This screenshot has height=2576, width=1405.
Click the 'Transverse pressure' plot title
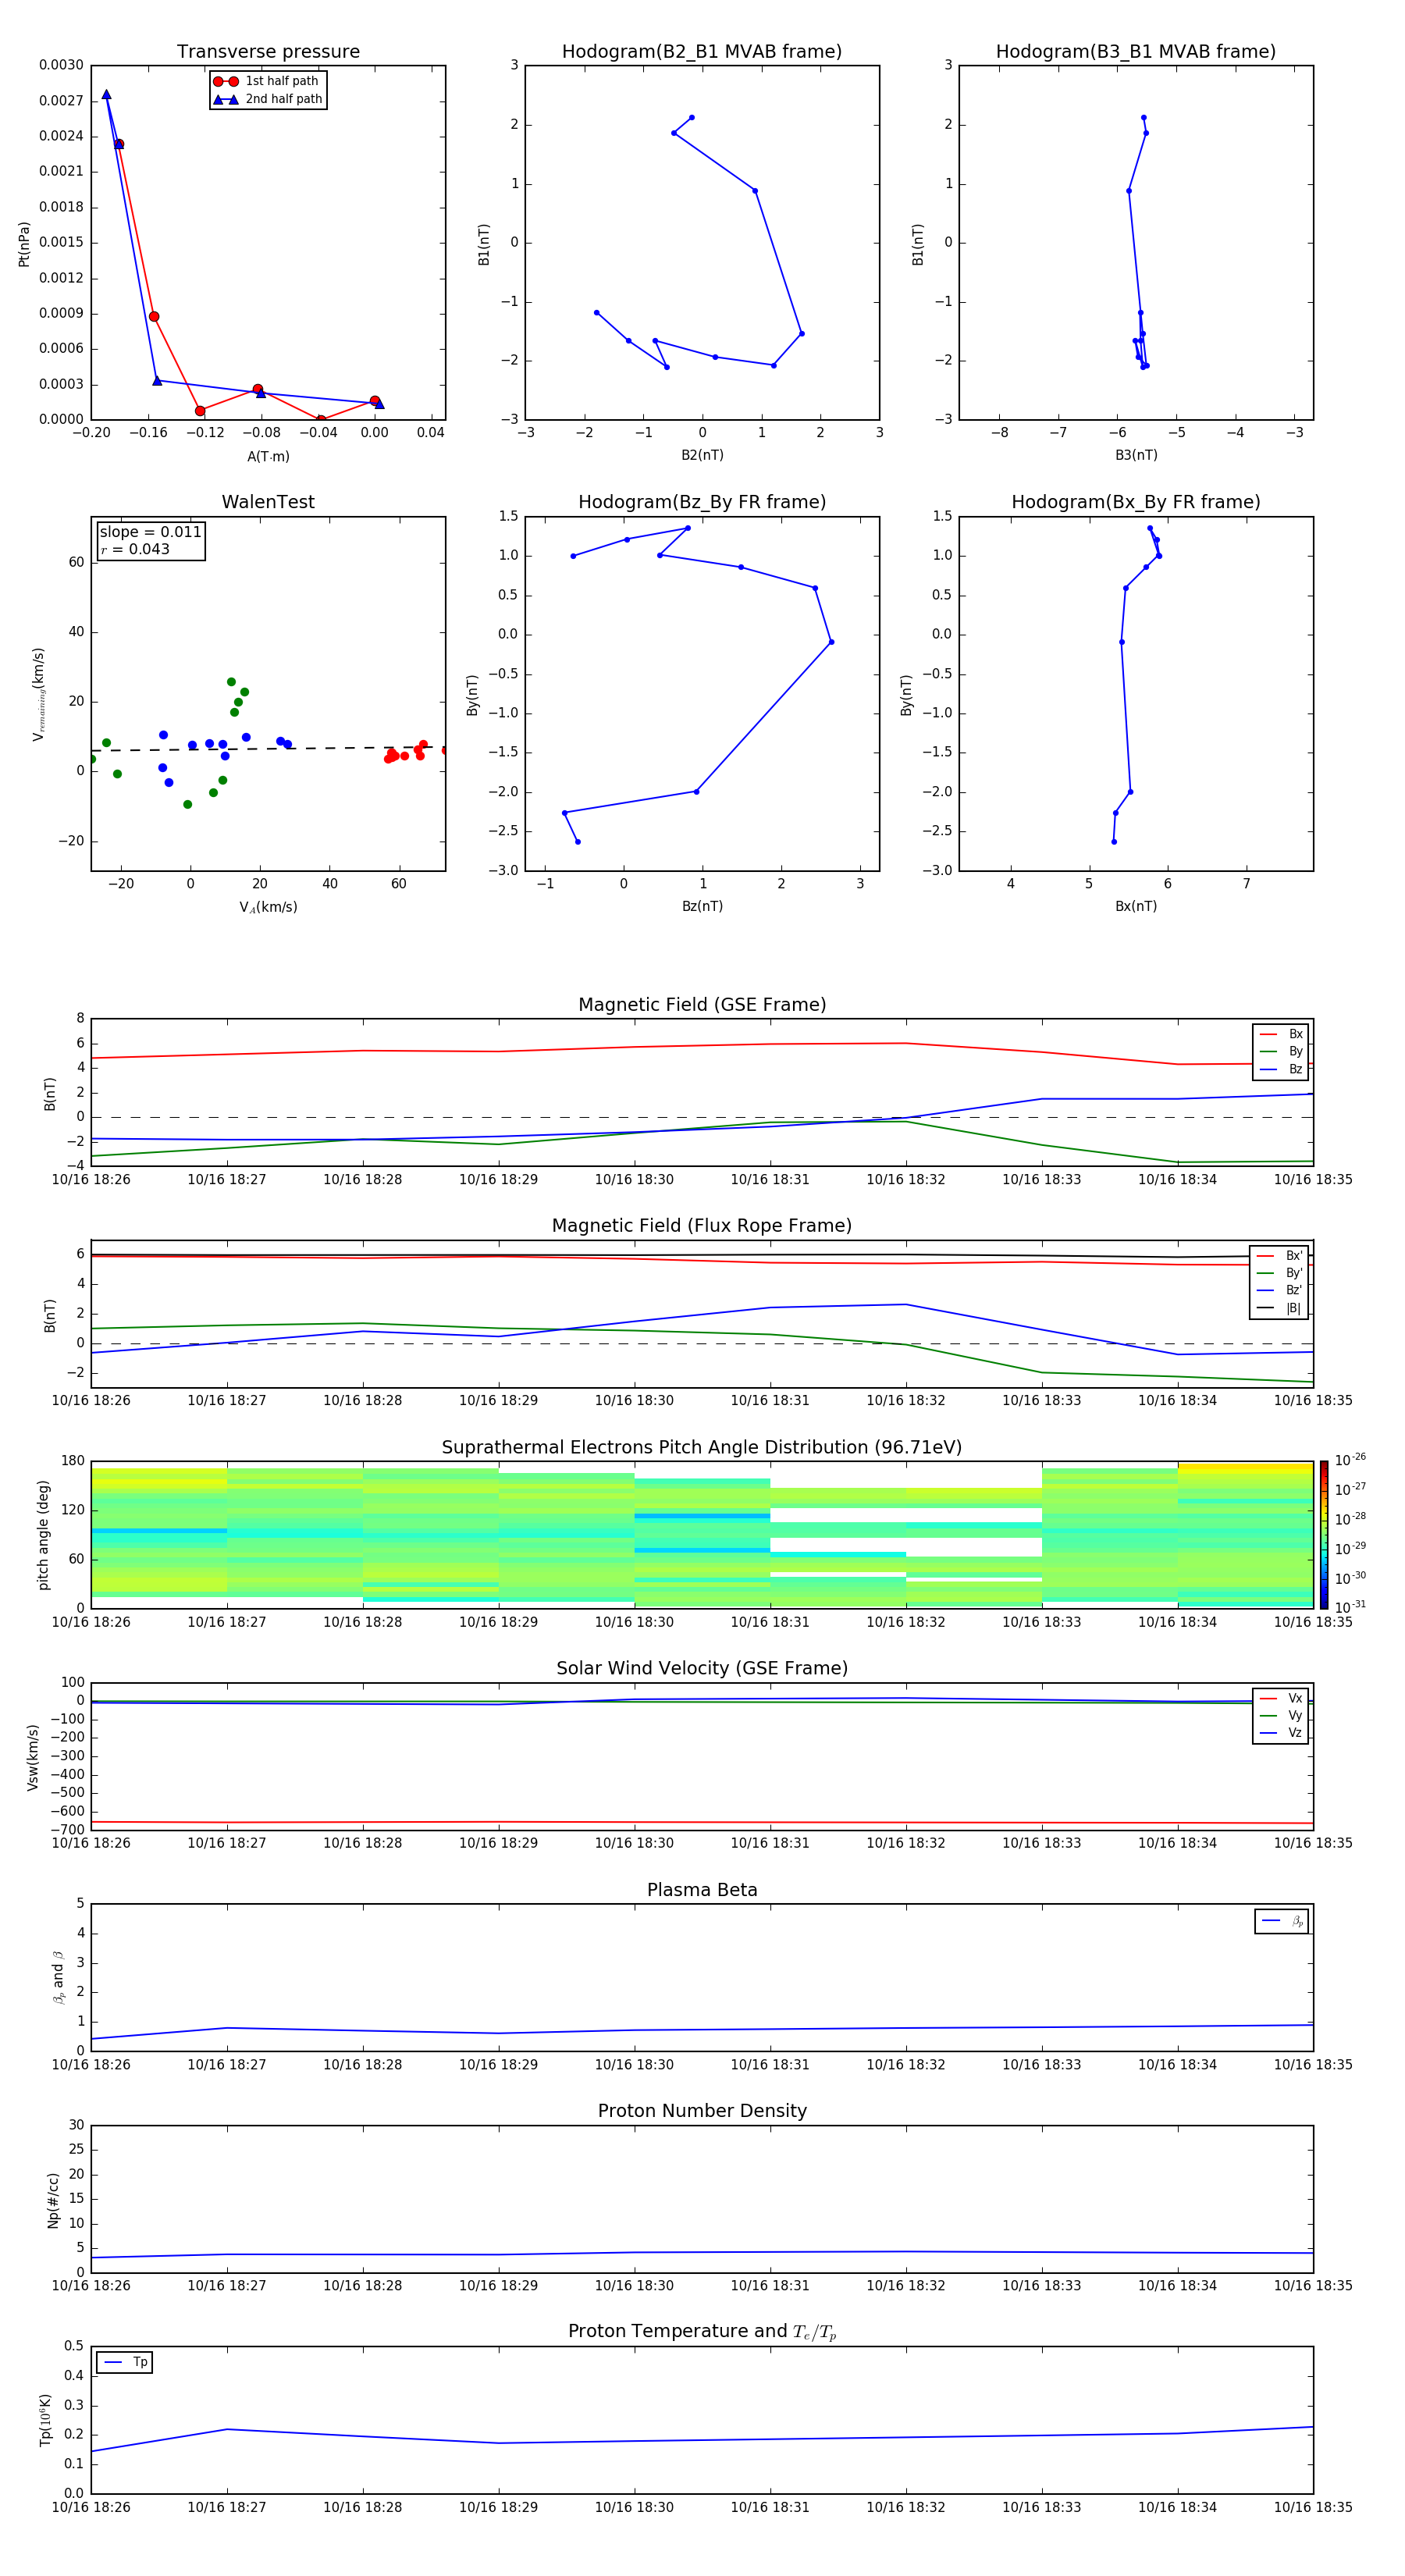pyautogui.click(x=268, y=52)
